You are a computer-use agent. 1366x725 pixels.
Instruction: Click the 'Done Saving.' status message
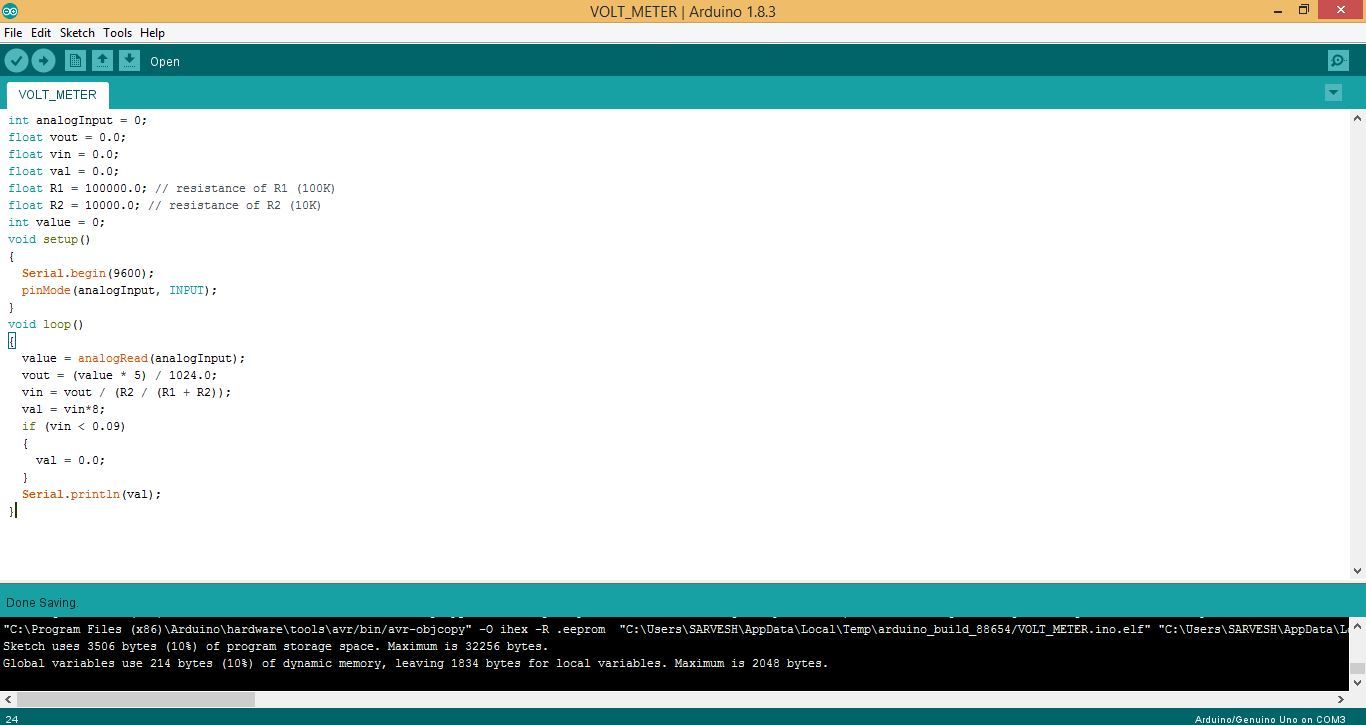click(41, 603)
